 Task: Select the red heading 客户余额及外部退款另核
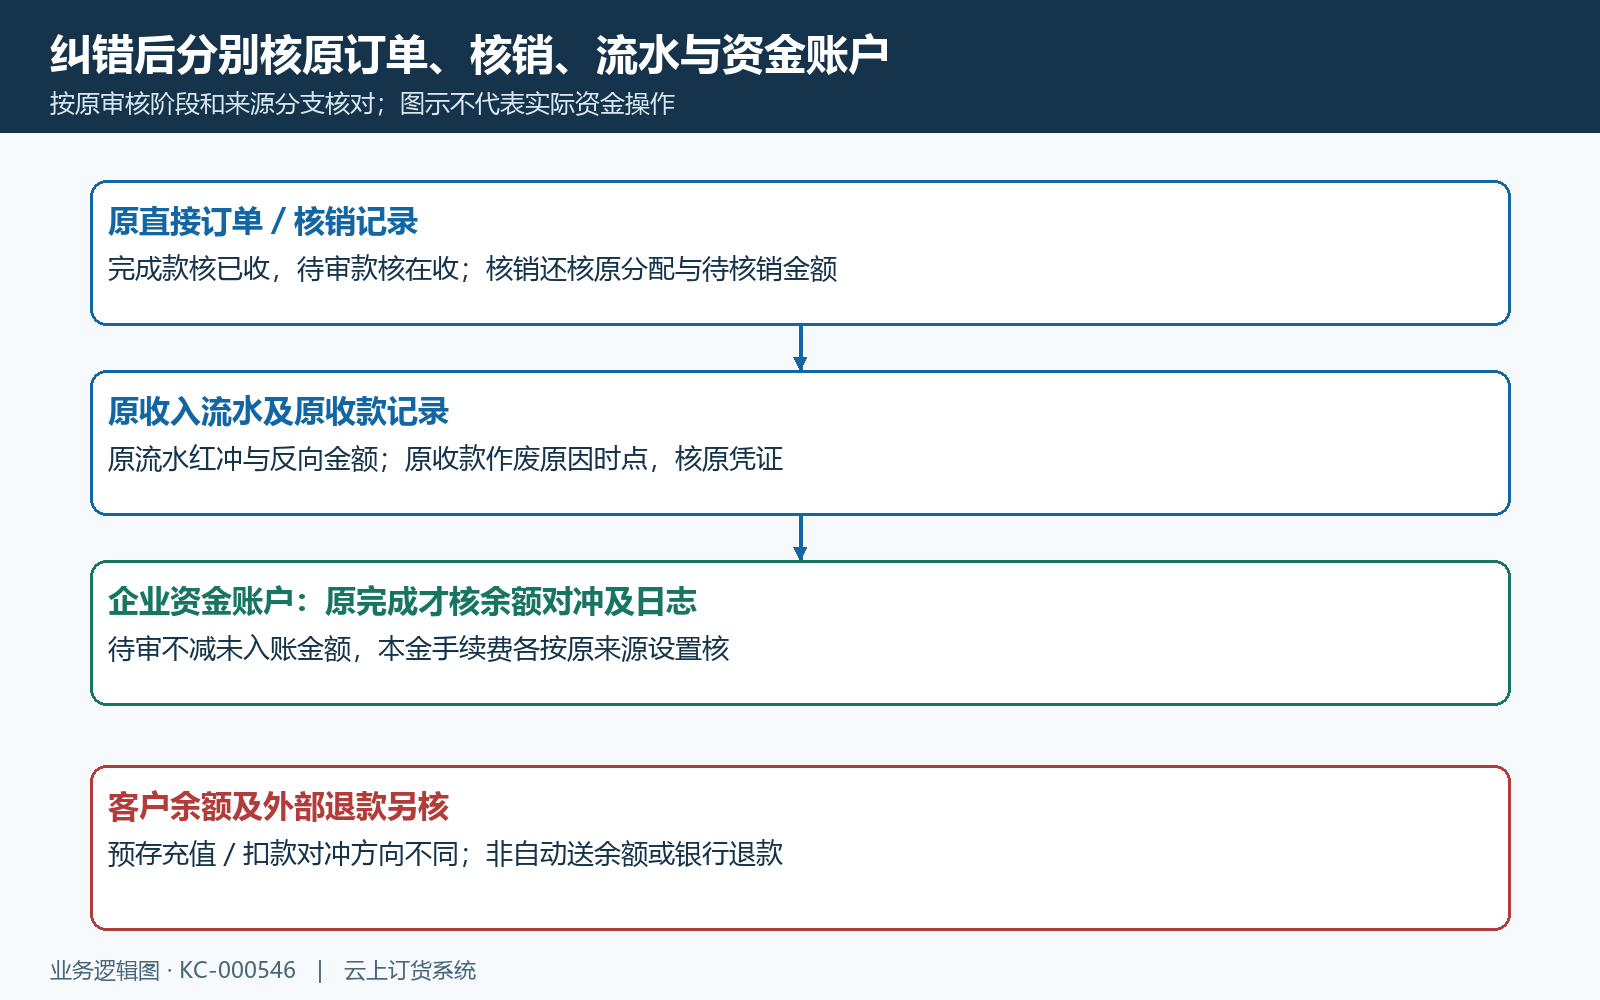[x=279, y=807]
